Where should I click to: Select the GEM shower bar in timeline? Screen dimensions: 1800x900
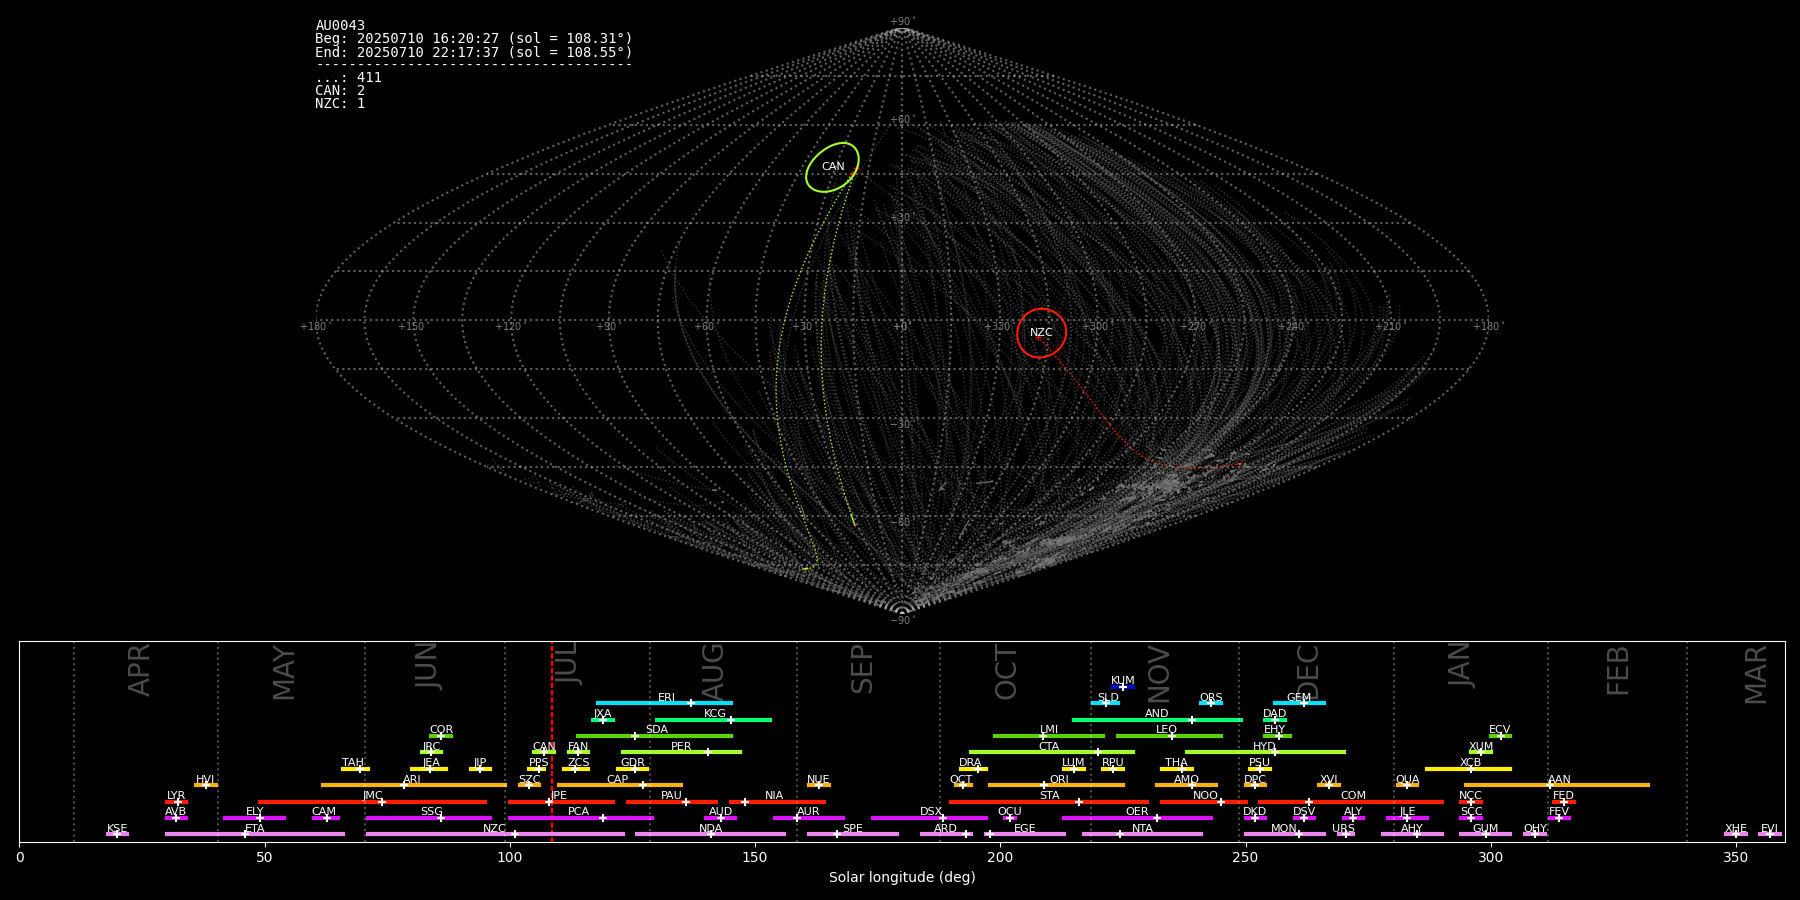tap(1299, 703)
